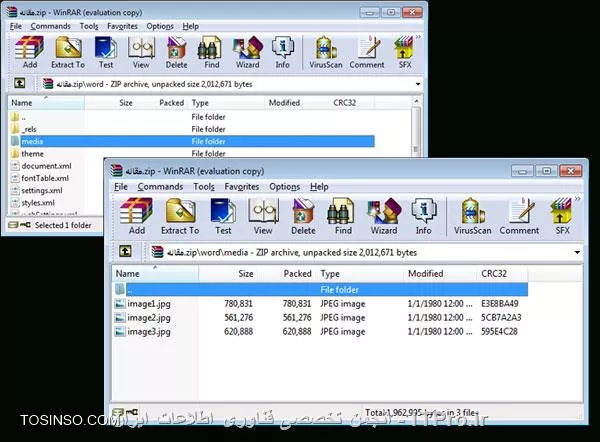Open Help menu in front window

click(319, 187)
